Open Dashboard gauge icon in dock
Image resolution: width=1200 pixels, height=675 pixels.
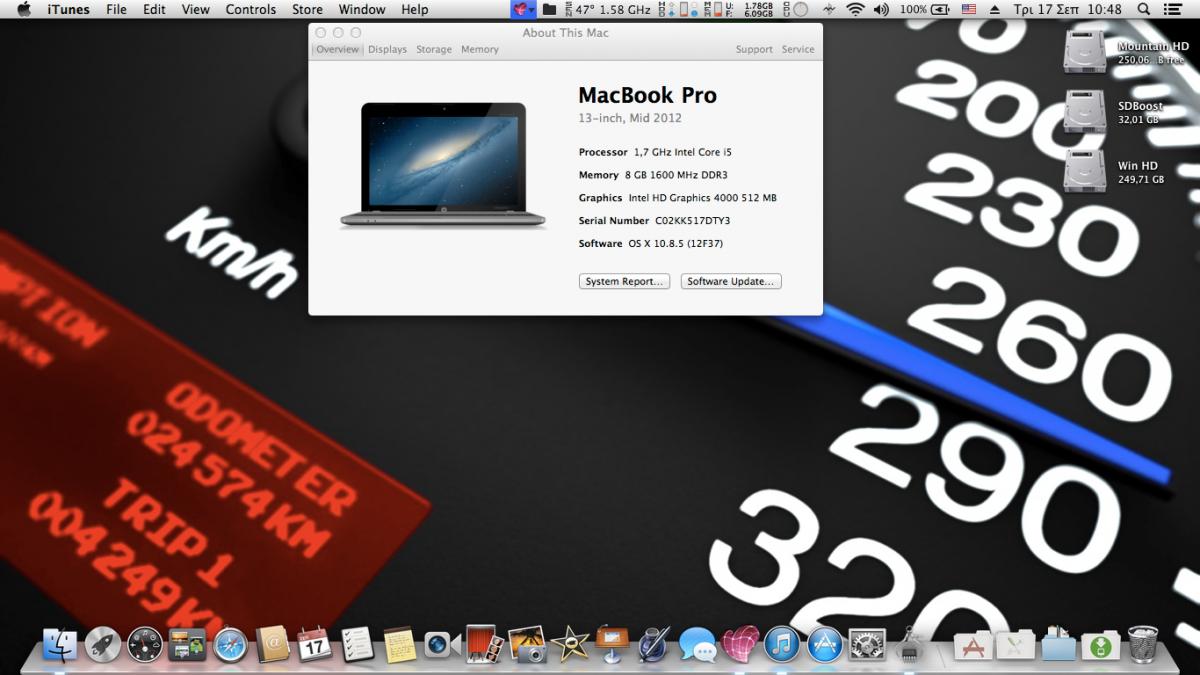[x=145, y=645]
